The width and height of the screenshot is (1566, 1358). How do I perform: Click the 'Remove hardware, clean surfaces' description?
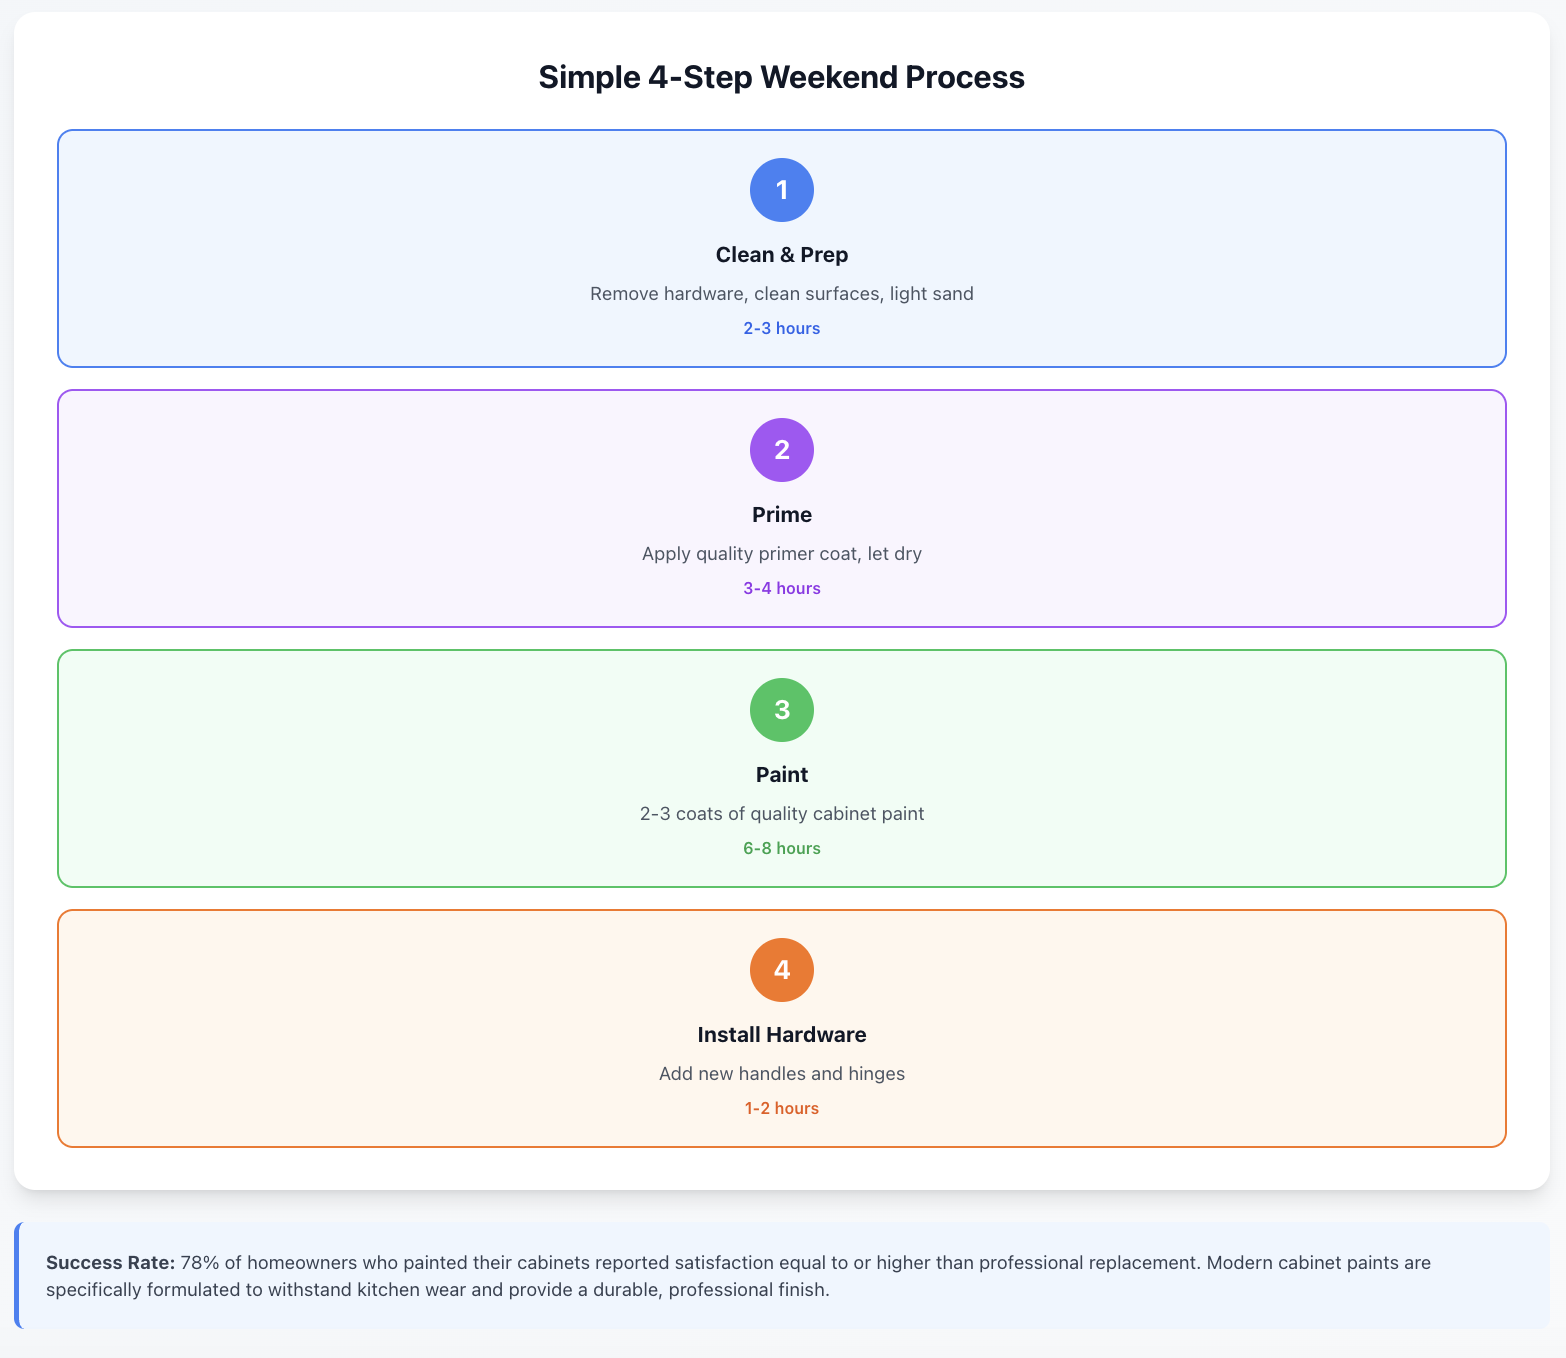click(x=782, y=294)
